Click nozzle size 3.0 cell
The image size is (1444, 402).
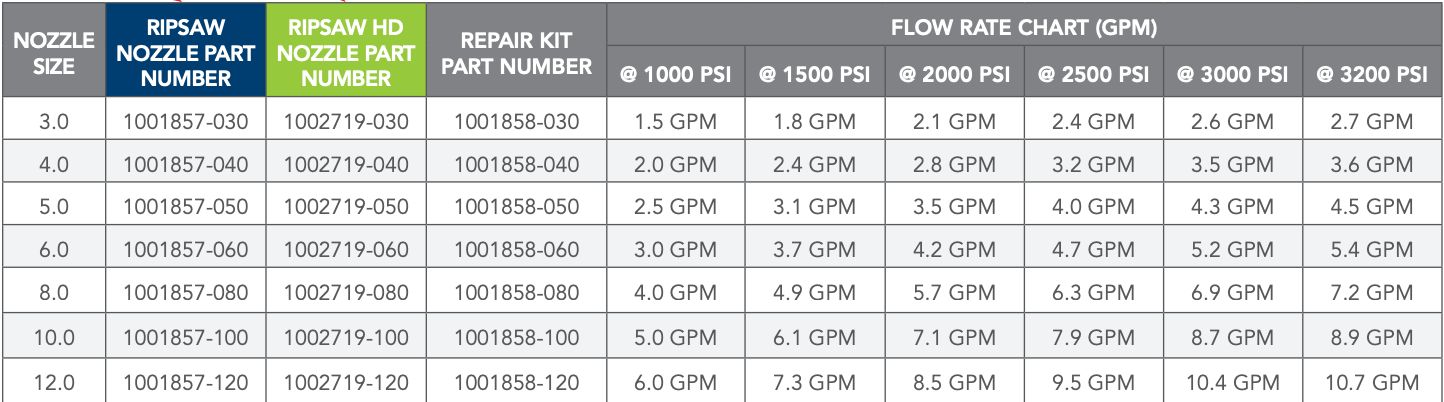pos(54,122)
